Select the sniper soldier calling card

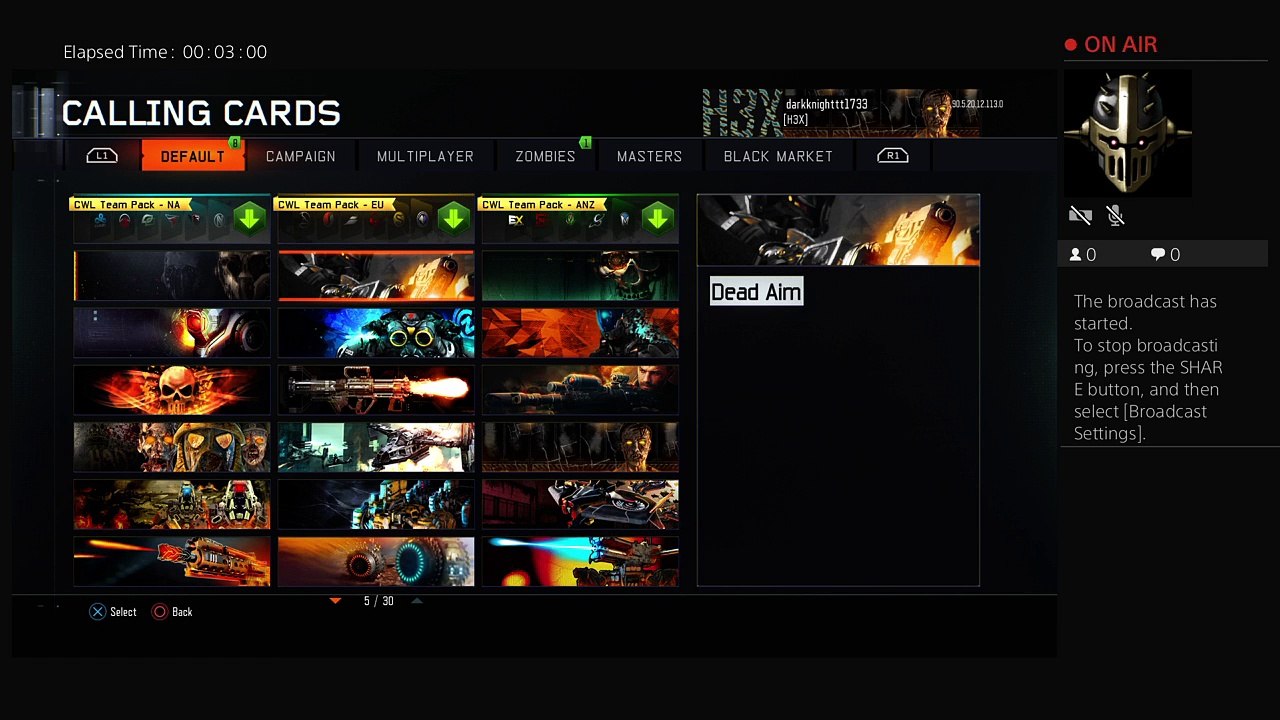(x=580, y=390)
